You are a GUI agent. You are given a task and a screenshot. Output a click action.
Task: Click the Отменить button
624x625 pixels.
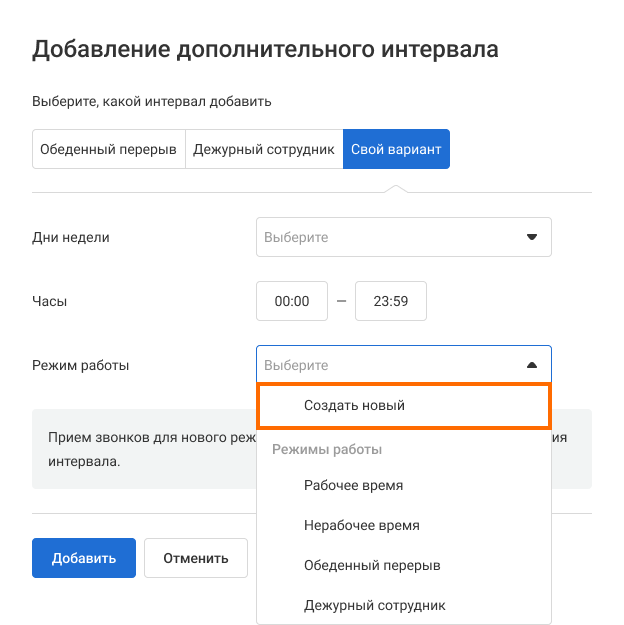tap(196, 558)
